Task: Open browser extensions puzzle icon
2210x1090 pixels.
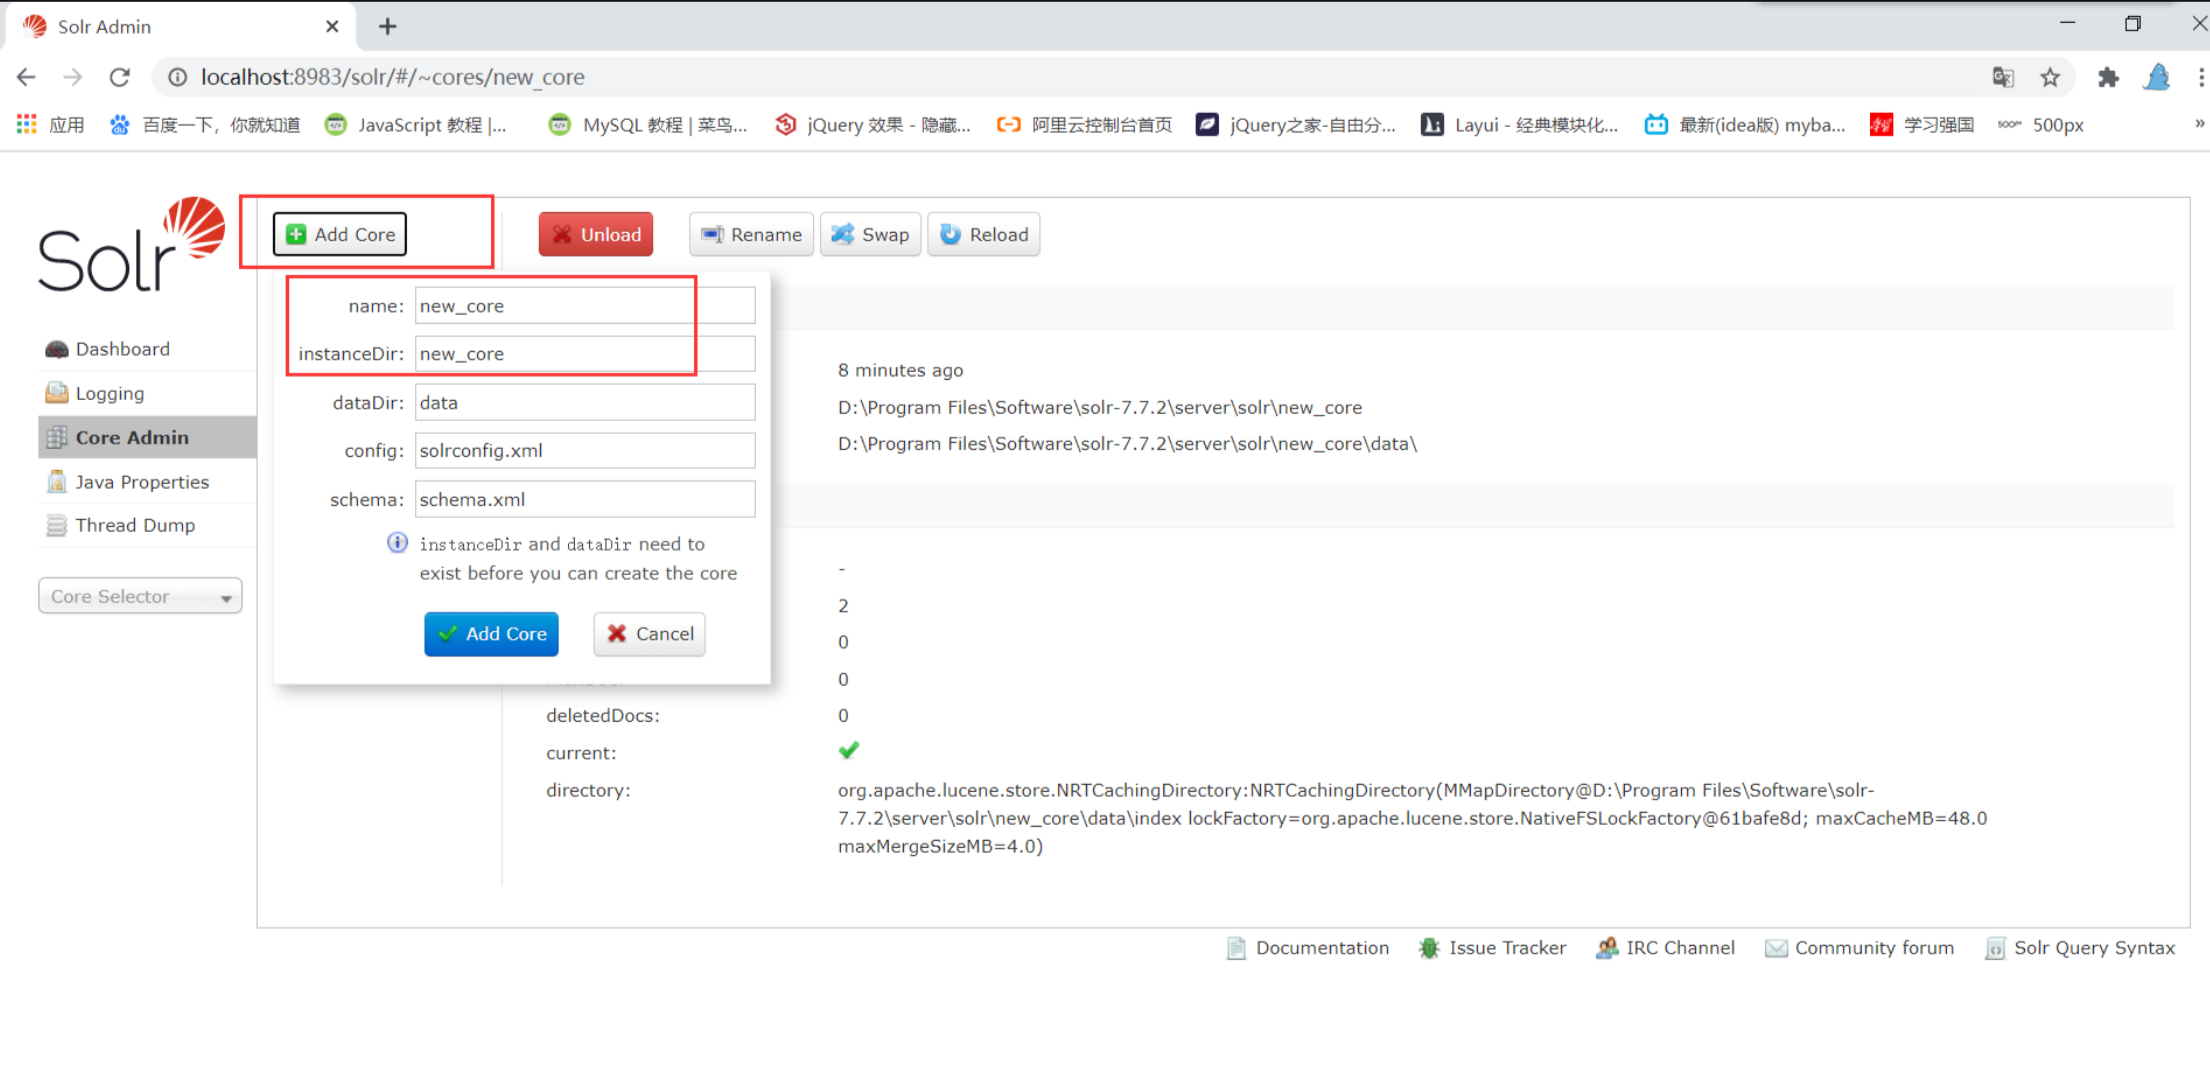Action: [2107, 77]
